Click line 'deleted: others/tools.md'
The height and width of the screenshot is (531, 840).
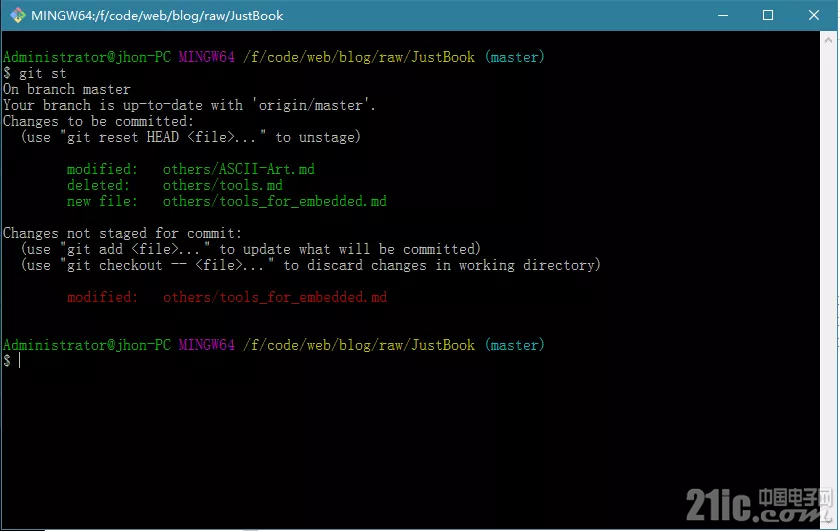[x=175, y=185]
